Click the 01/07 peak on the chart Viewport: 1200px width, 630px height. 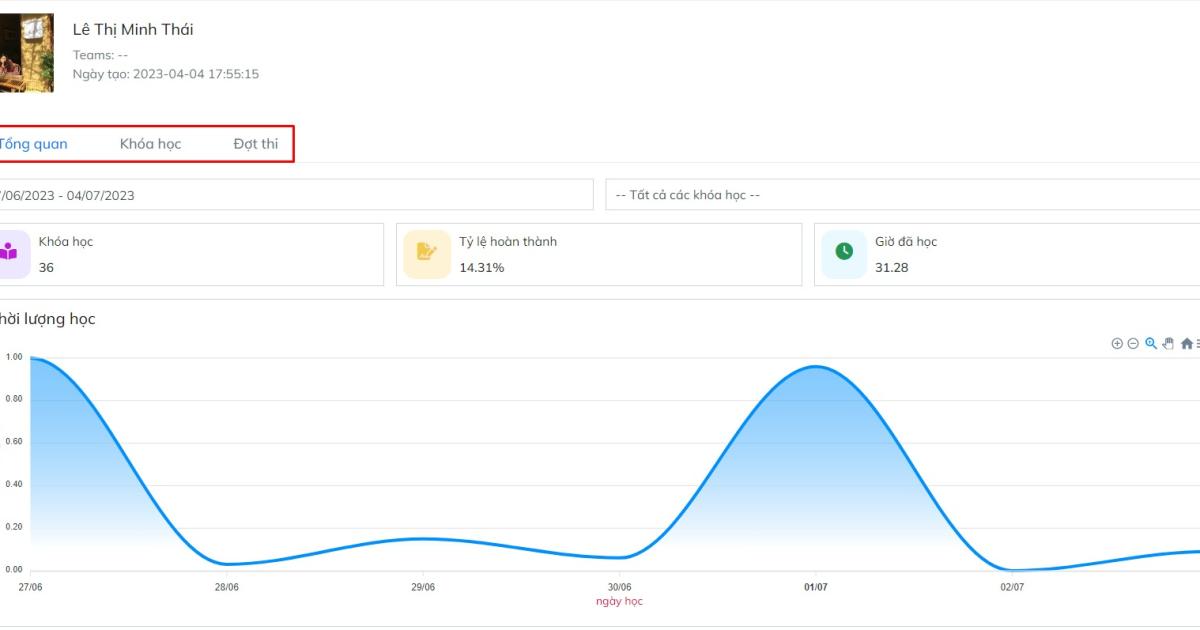coord(816,367)
